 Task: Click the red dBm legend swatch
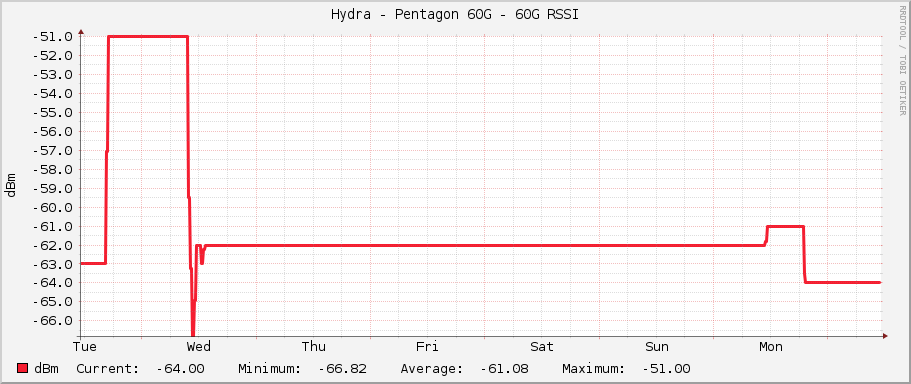tap(23, 368)
